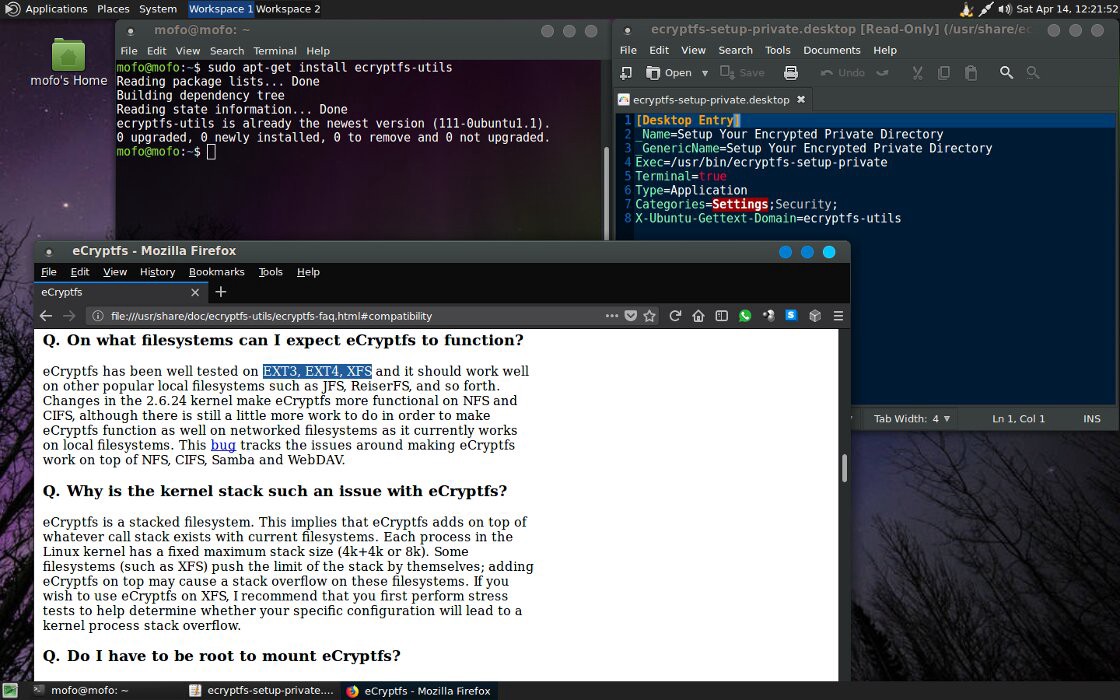
Task: Open the Documents menu in text editor
Action: [831, 50]
